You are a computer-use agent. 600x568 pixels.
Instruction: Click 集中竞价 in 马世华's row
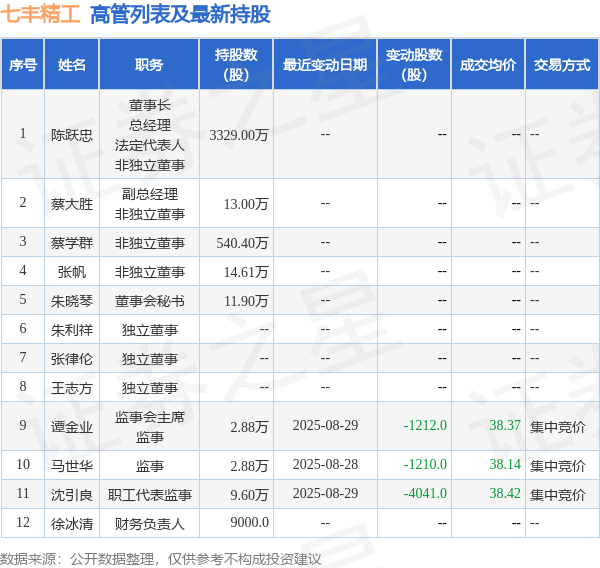pyautogui.click(x=558, y=465)
